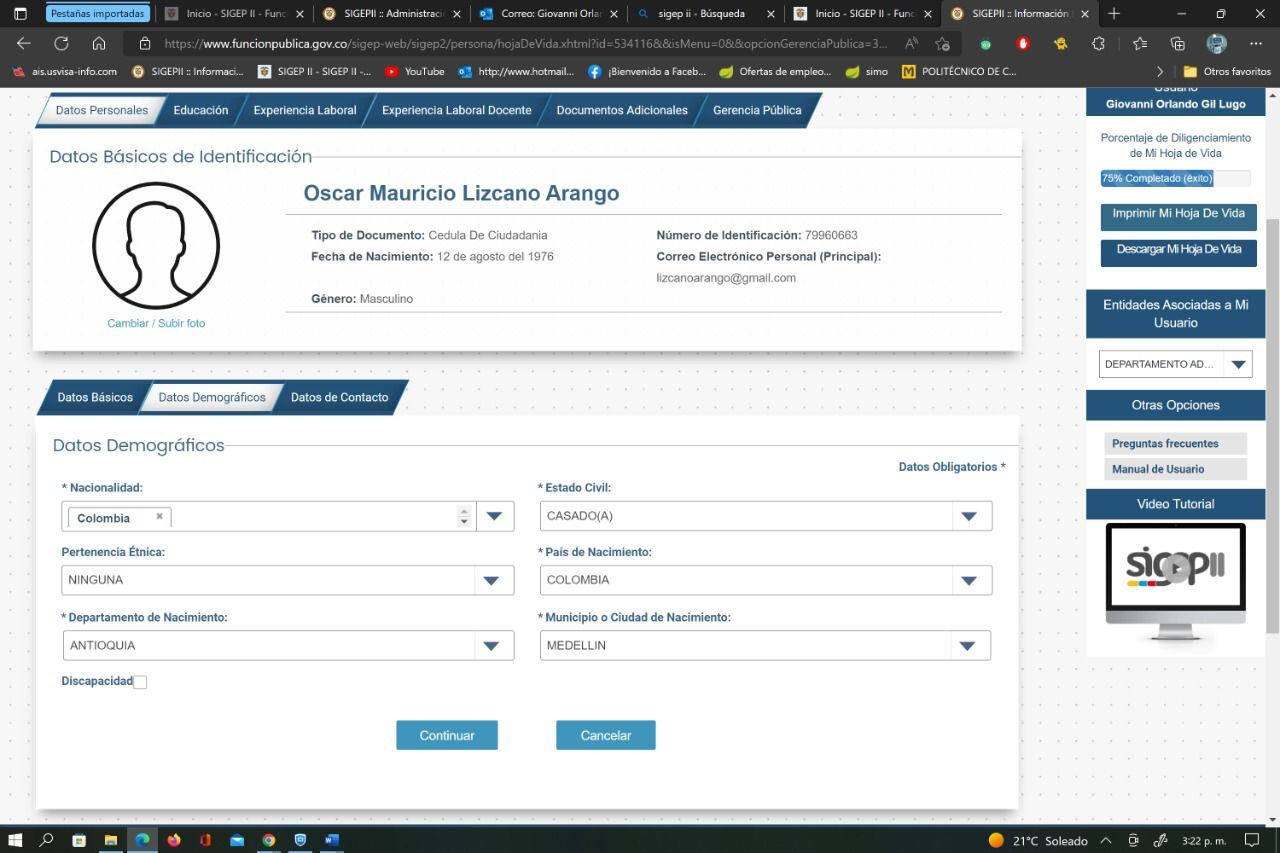Go to the browser home page icon
This screenshot has height=853, width=1280.
(98, 44)
